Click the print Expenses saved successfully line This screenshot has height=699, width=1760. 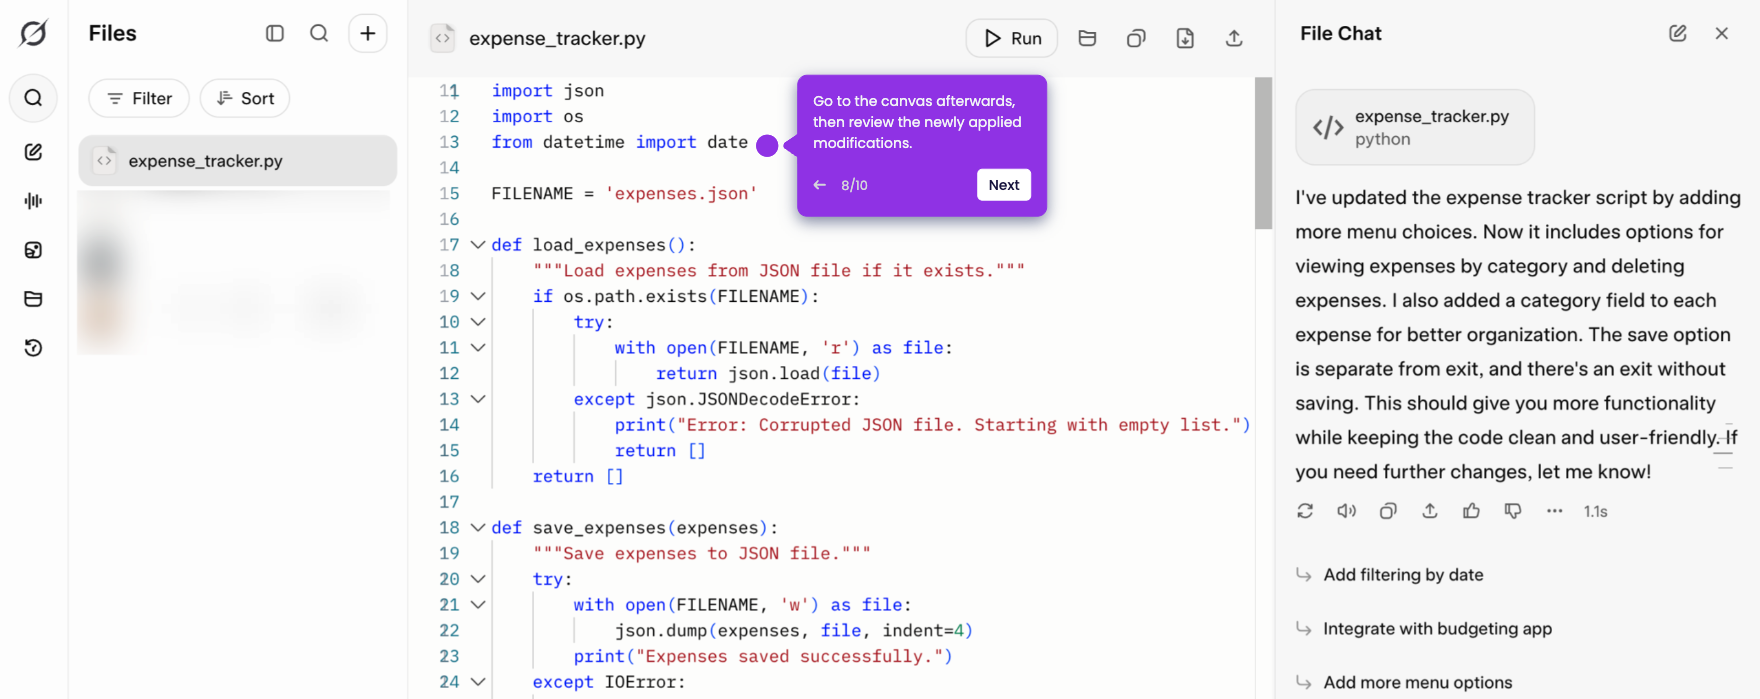tap(763, 657)
